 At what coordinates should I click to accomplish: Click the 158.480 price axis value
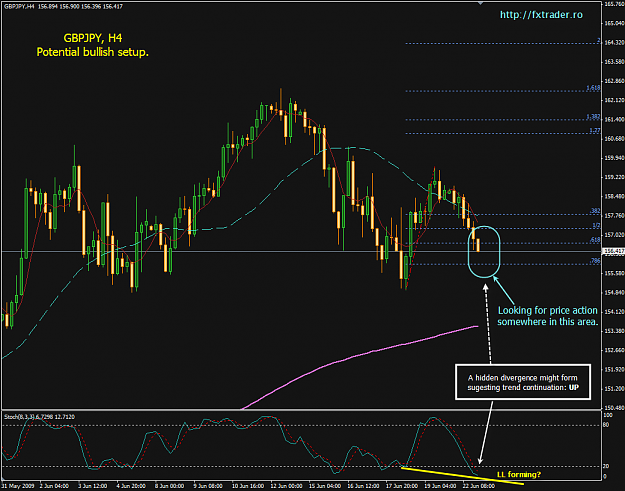(614, 196)
